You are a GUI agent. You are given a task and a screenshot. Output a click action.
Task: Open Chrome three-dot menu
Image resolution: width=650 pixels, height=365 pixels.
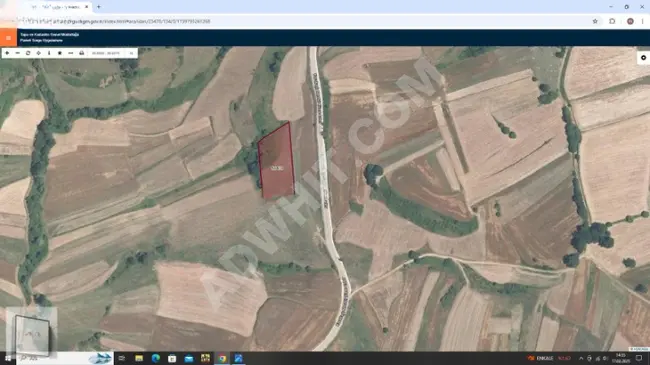[x=643, y=21]
